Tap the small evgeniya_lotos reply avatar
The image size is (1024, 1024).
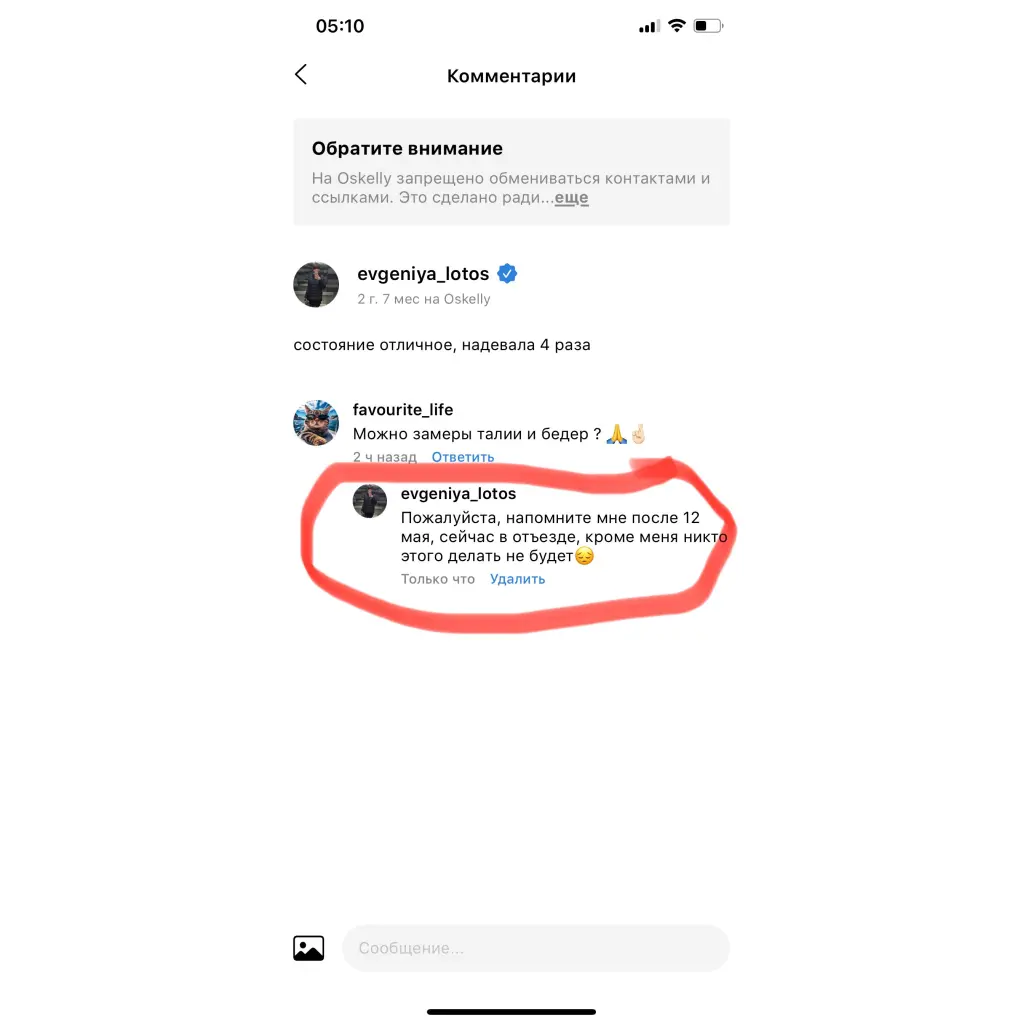(x=370, y=501)
